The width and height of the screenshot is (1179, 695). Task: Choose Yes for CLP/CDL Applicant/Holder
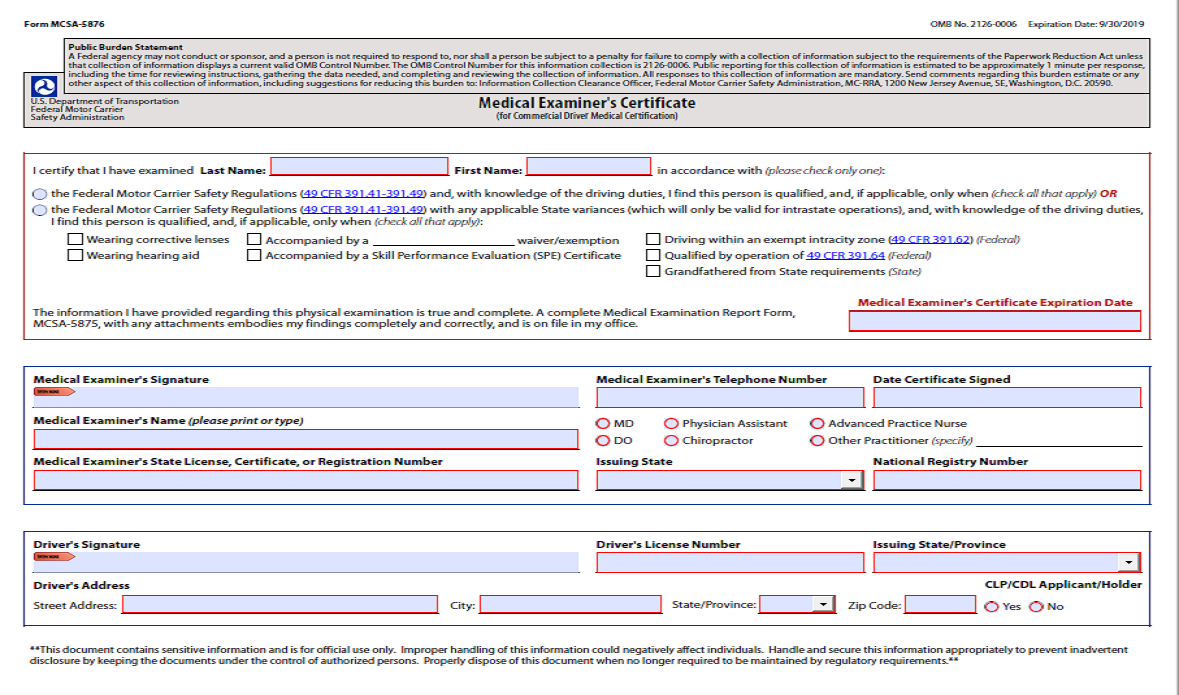[x=992, y=607]
